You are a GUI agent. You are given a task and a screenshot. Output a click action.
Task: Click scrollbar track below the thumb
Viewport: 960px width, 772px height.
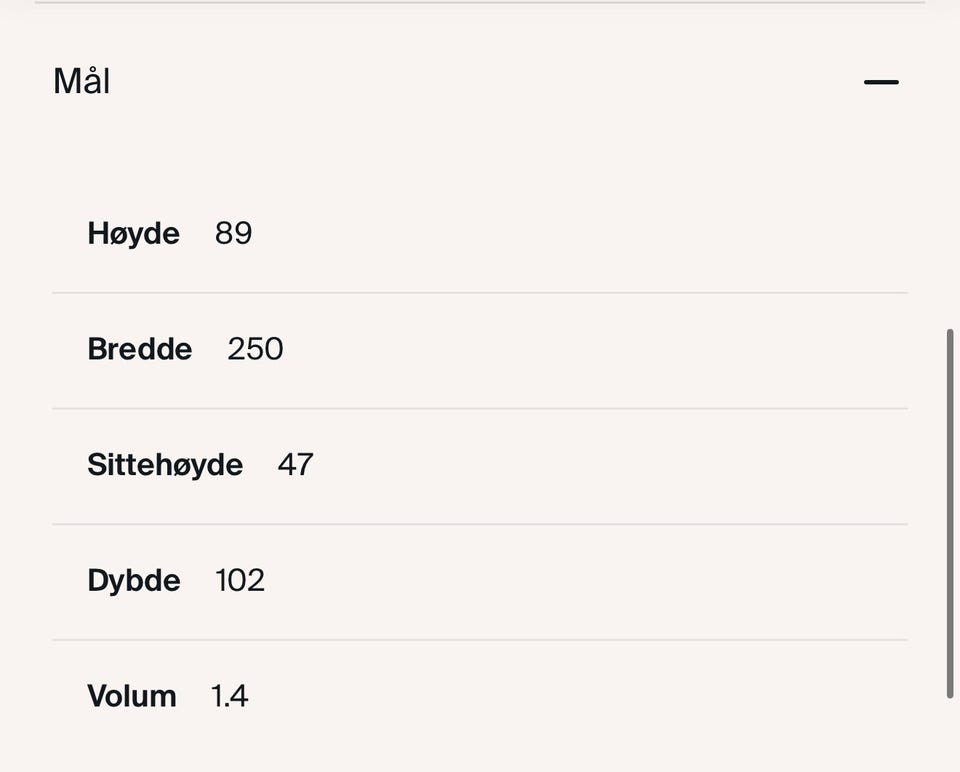(949, 740)
